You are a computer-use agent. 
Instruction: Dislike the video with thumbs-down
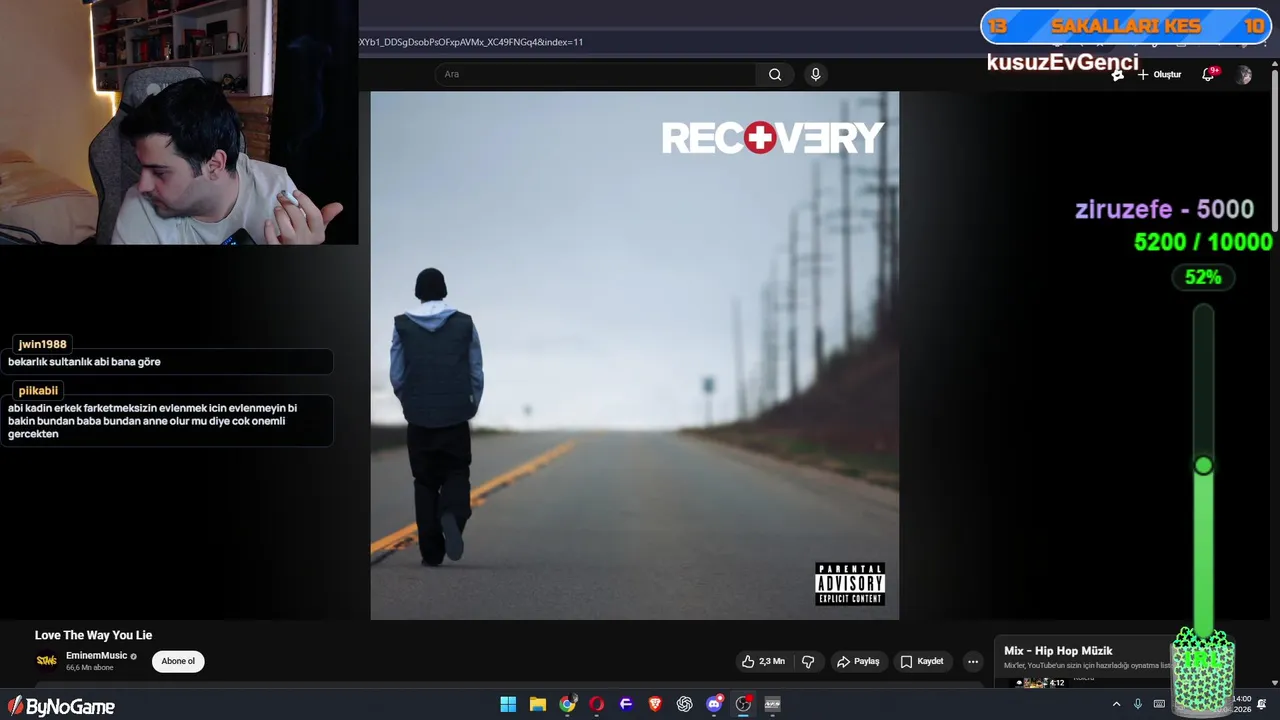pos(808,661)
